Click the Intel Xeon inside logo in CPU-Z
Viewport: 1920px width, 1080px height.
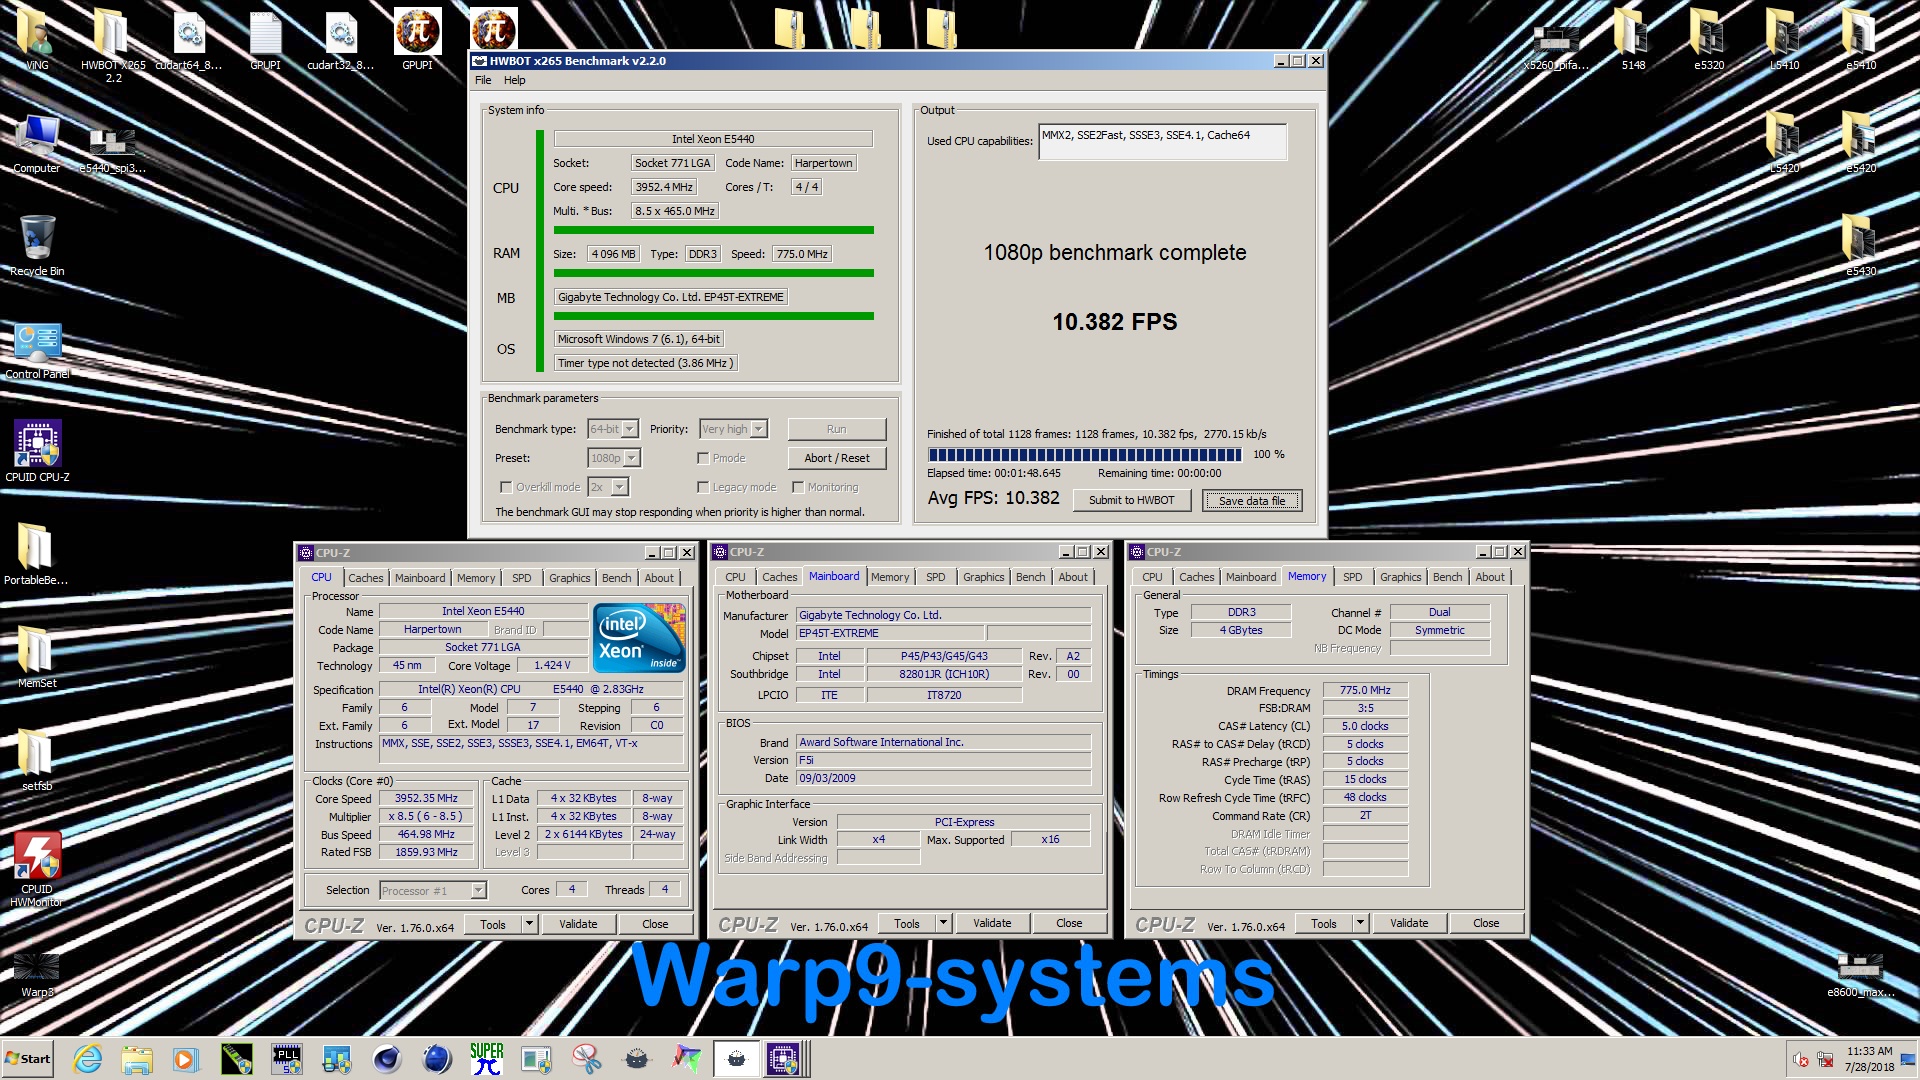[x=638, y=637]
